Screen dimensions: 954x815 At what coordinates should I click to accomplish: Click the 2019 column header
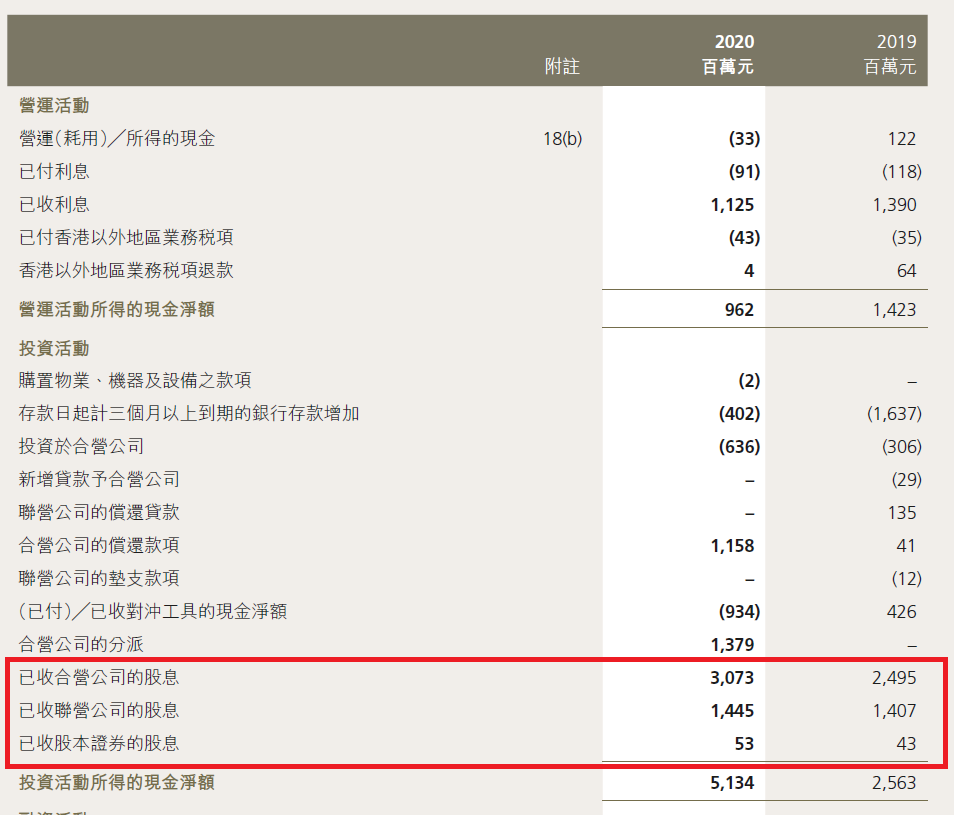(x=896, y=41)
